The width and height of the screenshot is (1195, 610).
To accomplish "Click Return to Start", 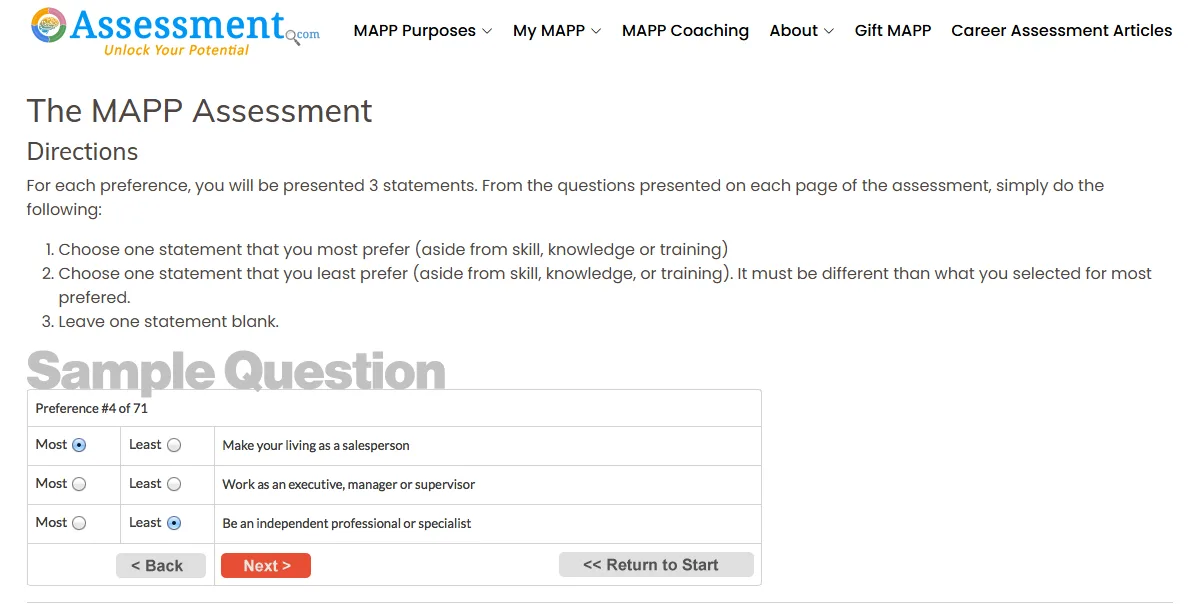I will 656,564.
